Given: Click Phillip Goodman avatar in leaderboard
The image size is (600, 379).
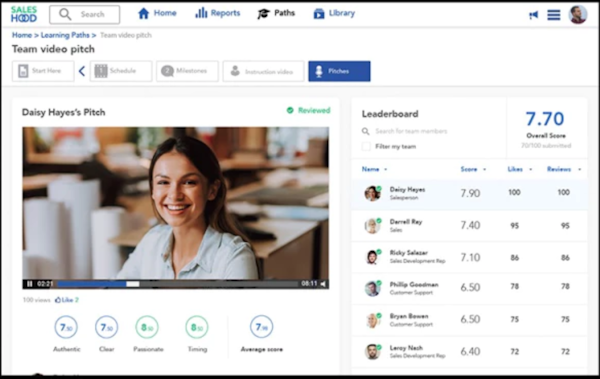Looking at the screenshot, I should click(372, 288).
